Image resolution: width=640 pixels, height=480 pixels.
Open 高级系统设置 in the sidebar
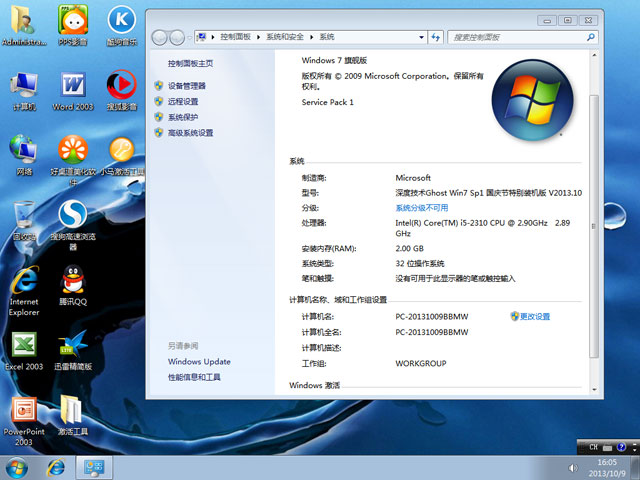click(190, 132)
